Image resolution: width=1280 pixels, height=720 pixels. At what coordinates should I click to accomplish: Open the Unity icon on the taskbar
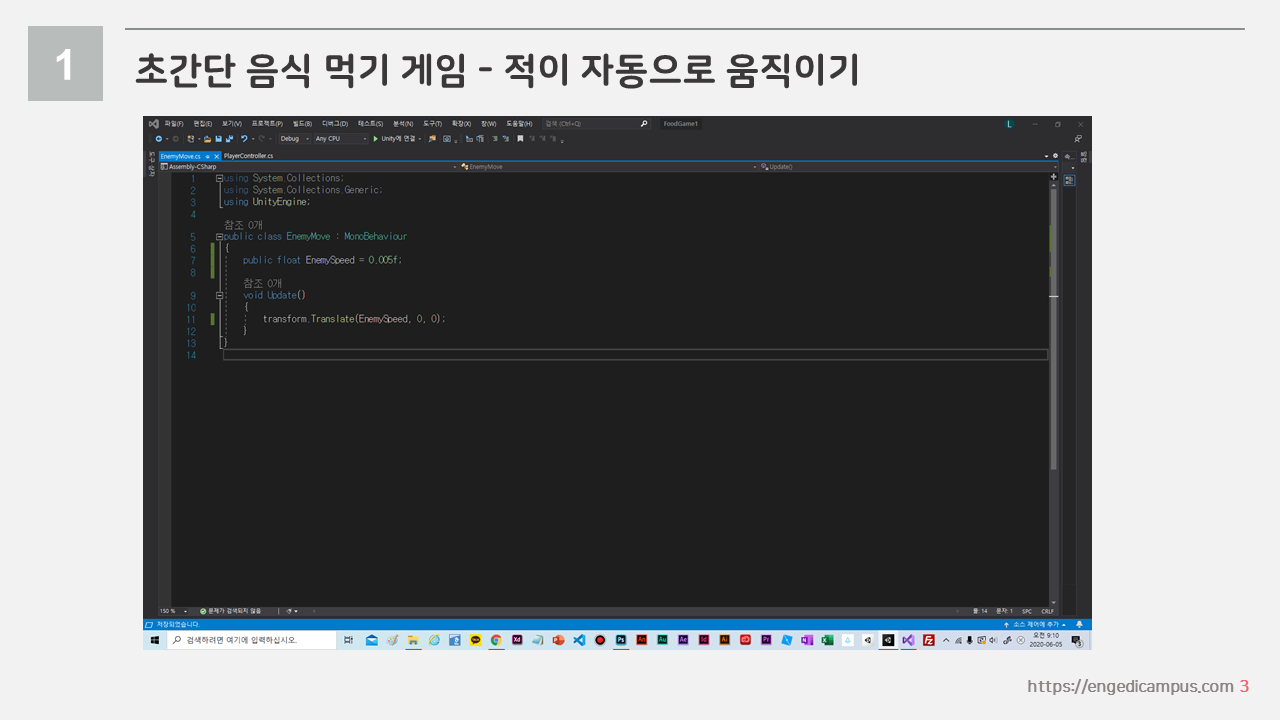coord(887,639)
